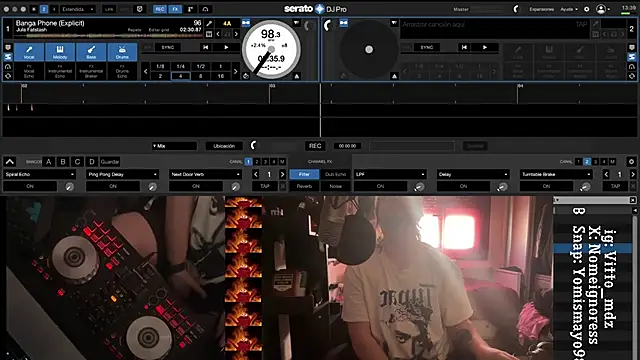Open deck 2 stems tab icon on right strip

tap(632, 57)
